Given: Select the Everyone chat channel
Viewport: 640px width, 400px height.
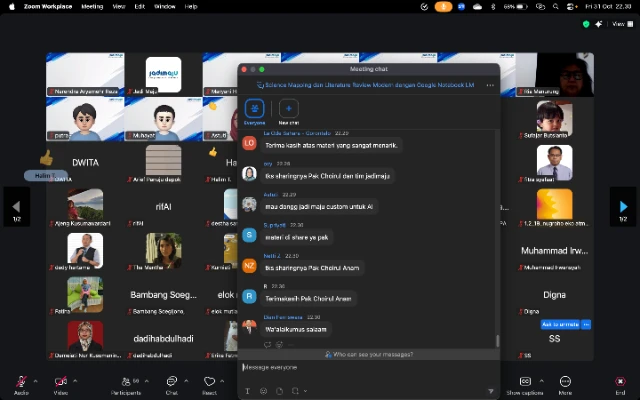Looking at the screenshot, I should 254,111.
